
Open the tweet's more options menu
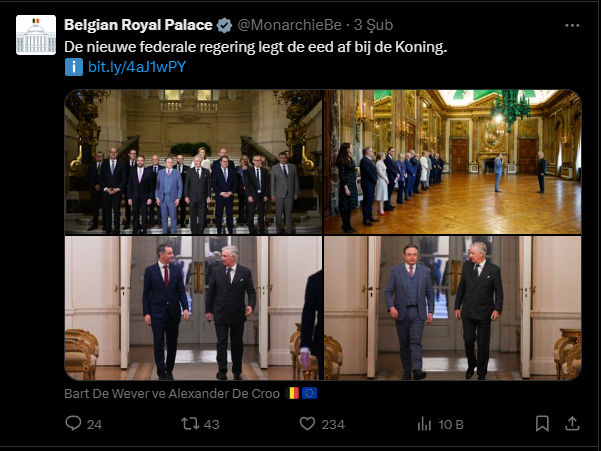tap(569, 24)
